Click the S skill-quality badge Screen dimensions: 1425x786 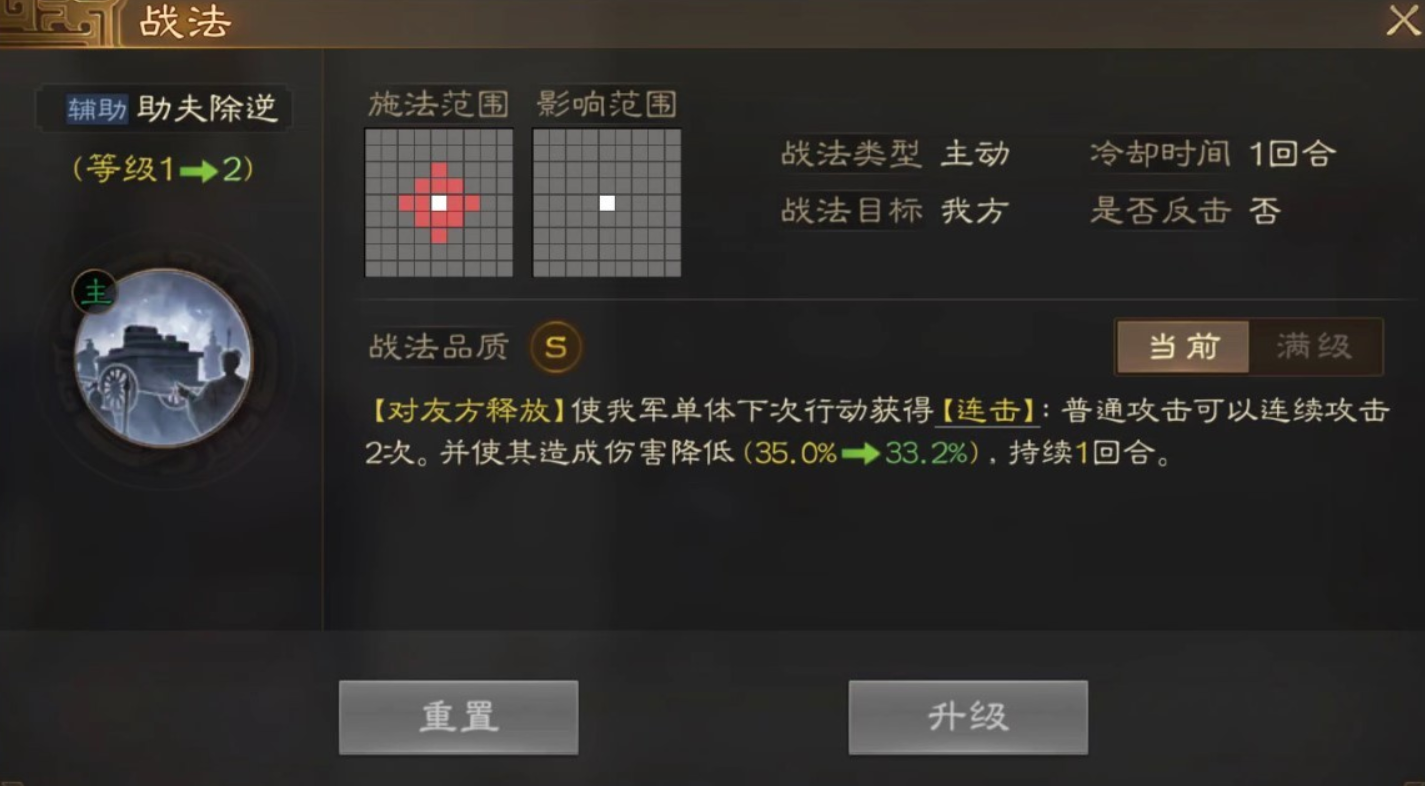pyautogui.click(x=556, y=347)
